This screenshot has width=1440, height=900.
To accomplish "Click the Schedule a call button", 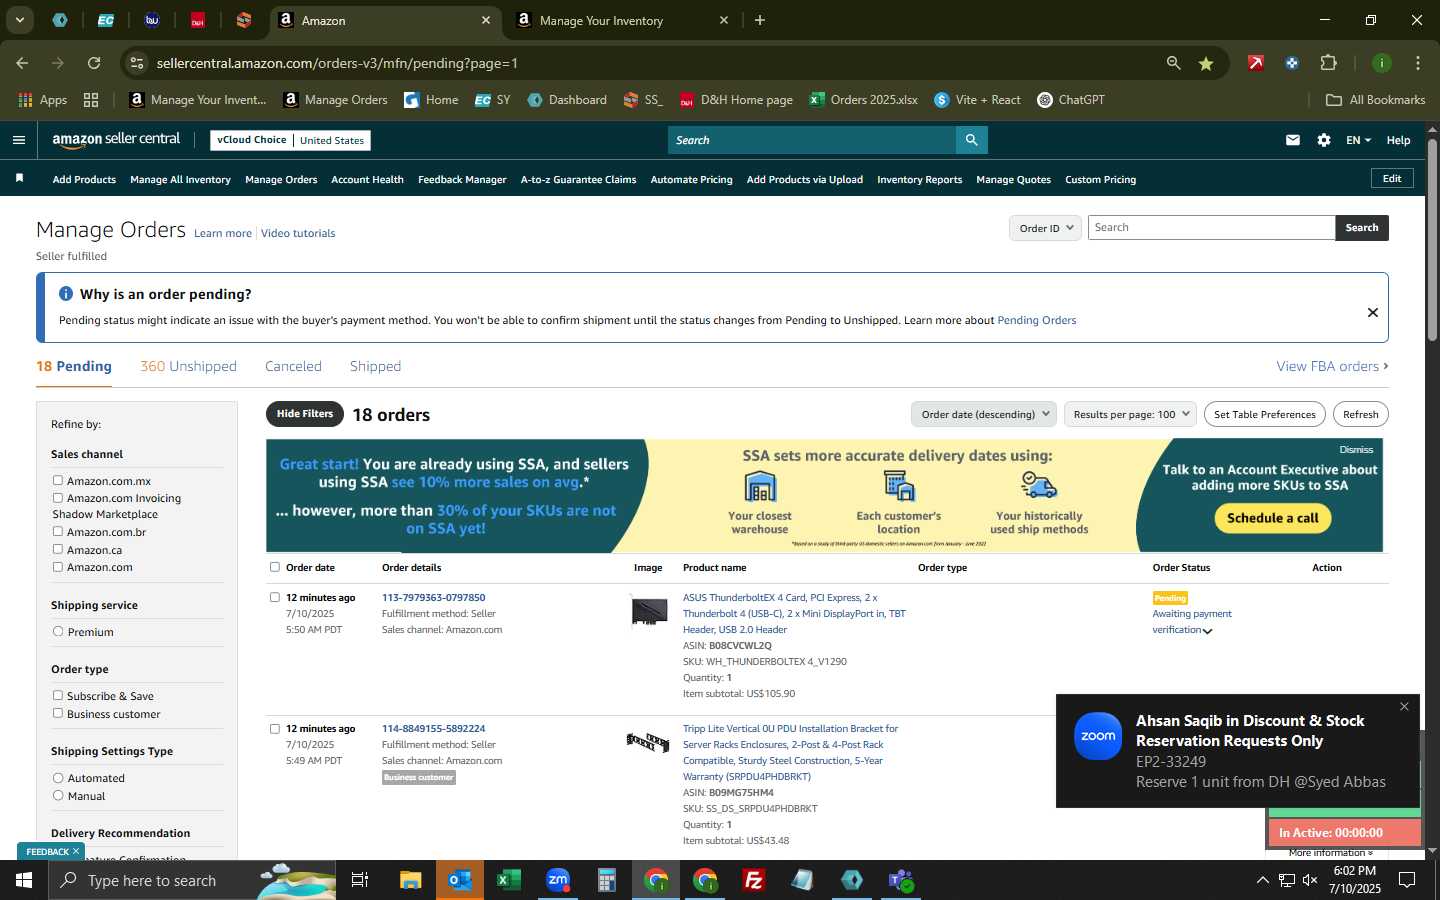I will [1272, 518].
